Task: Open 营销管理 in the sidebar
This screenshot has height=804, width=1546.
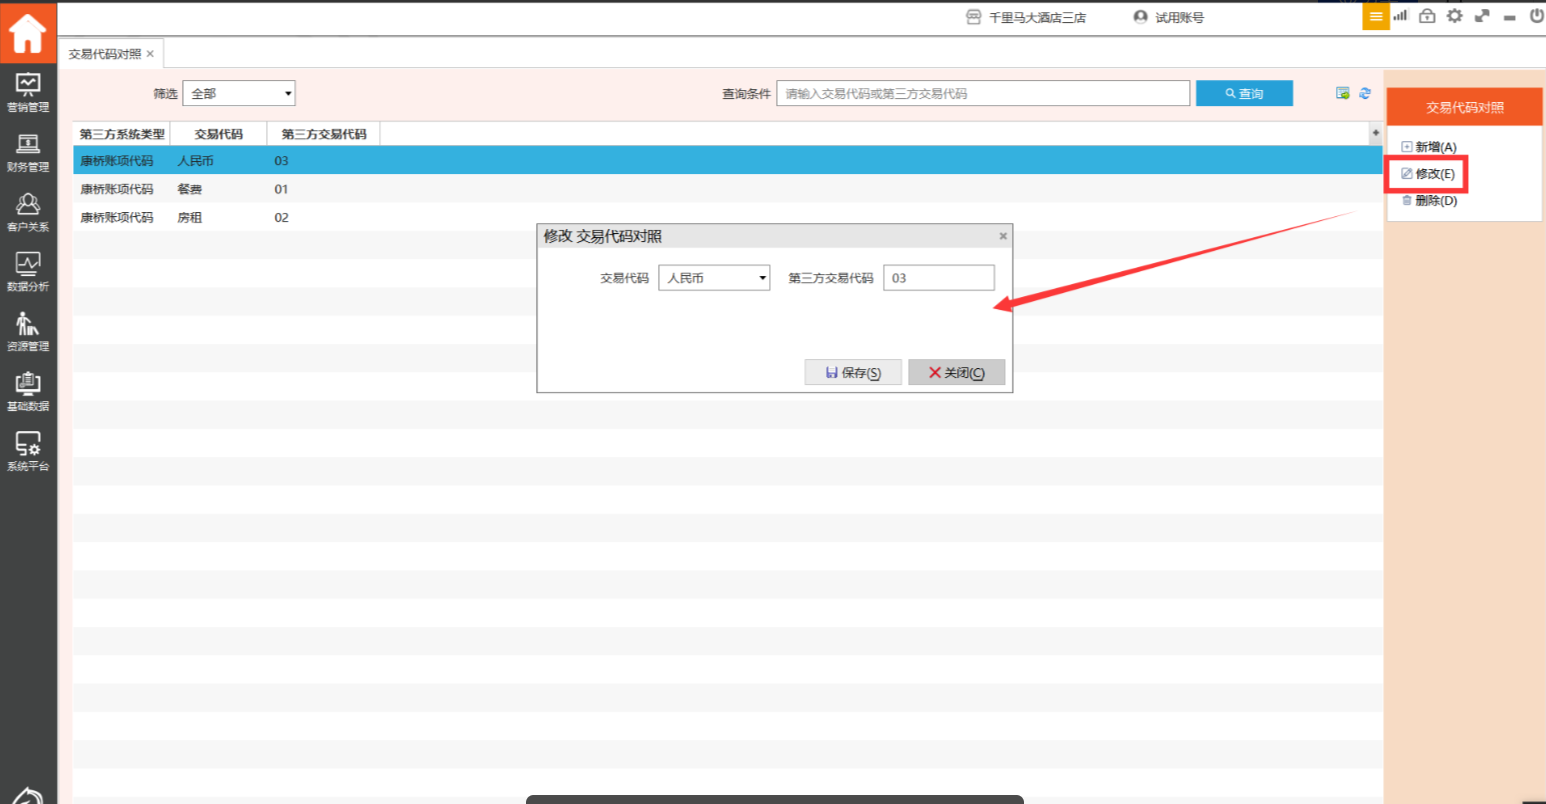Action: coord(28,92)
